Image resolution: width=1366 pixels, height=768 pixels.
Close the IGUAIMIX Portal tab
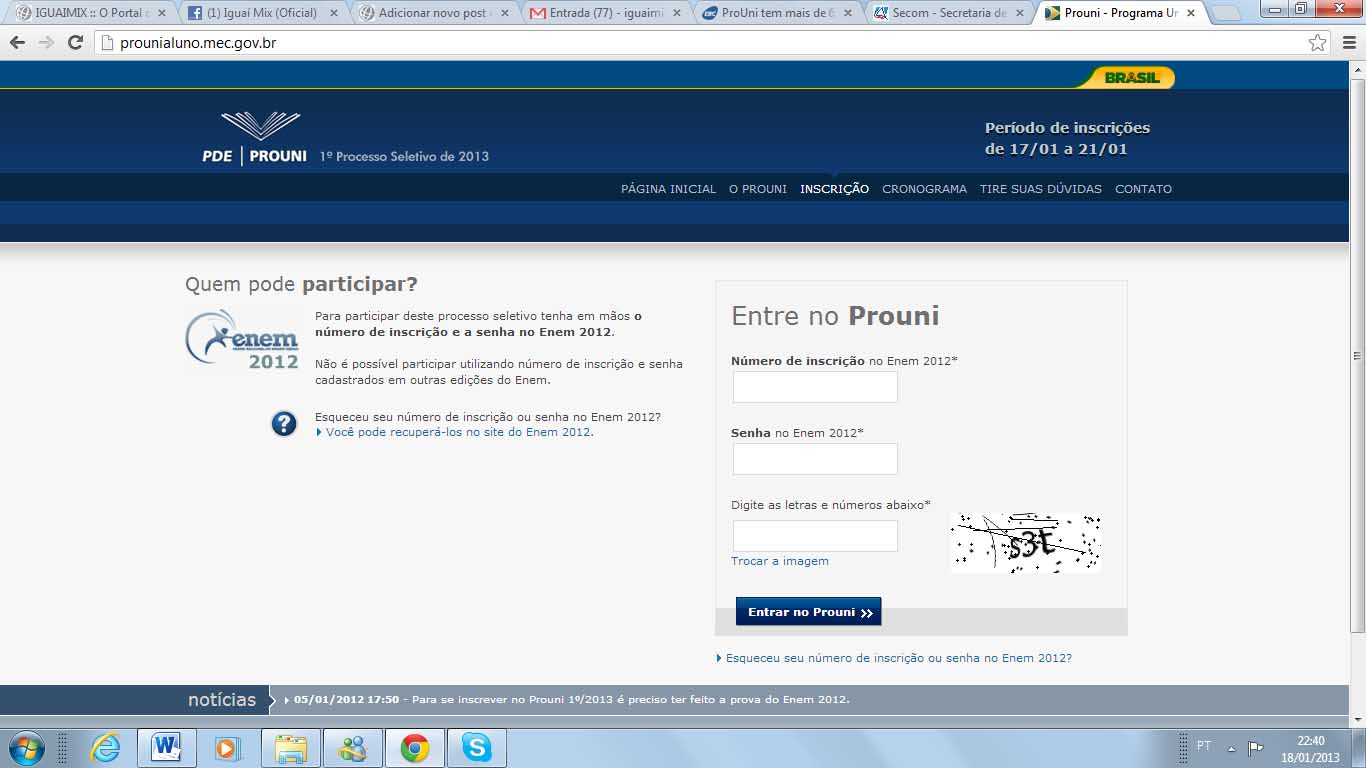[162, 14]
